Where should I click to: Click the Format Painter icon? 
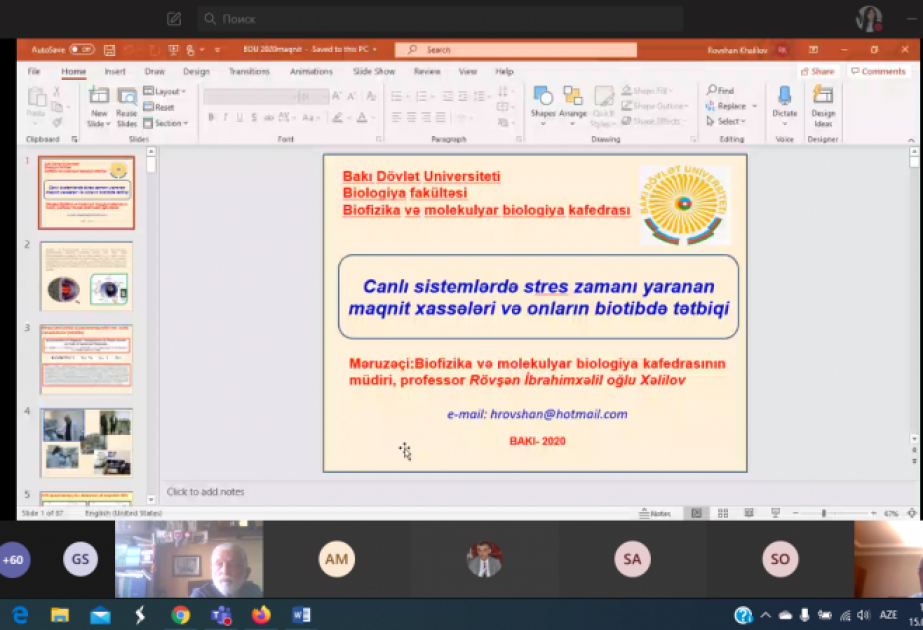tap(57, 122)
